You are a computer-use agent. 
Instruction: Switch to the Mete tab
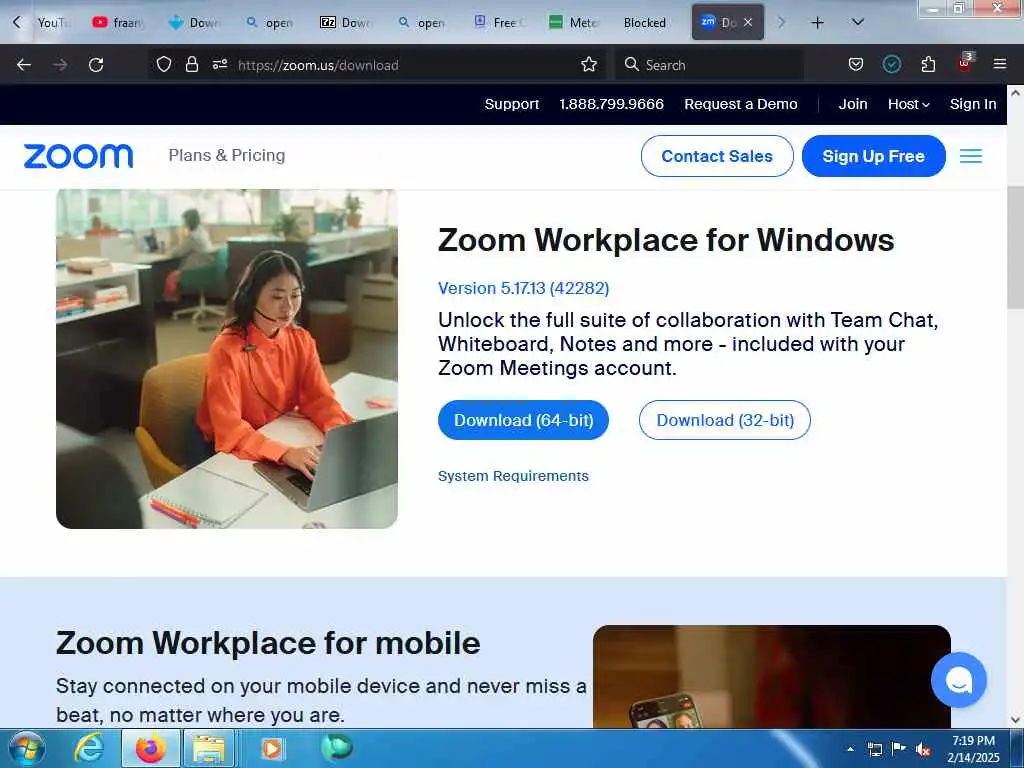click(x=573, y=23)
